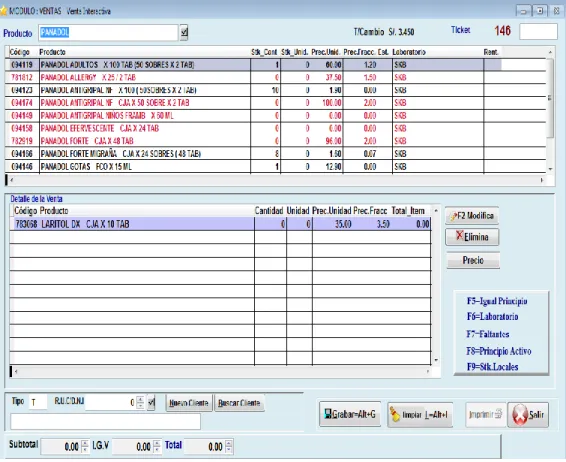Click the empty client name field below Tipo

tap(105, 422)
